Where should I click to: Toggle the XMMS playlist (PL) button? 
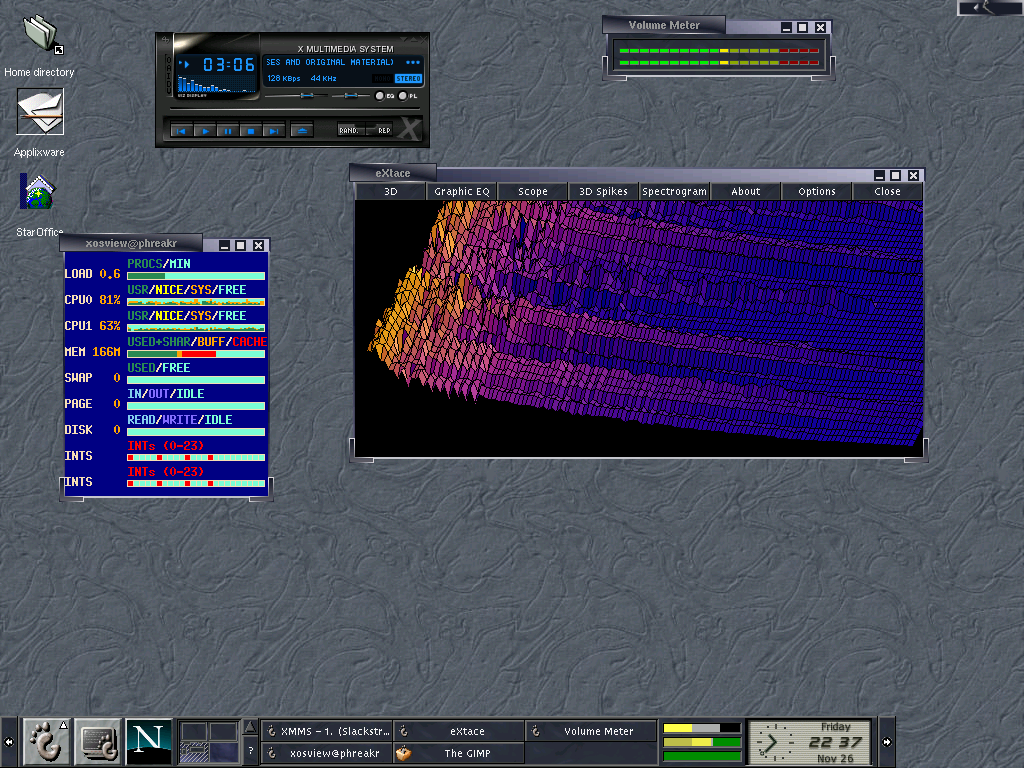tap(403, 96)
